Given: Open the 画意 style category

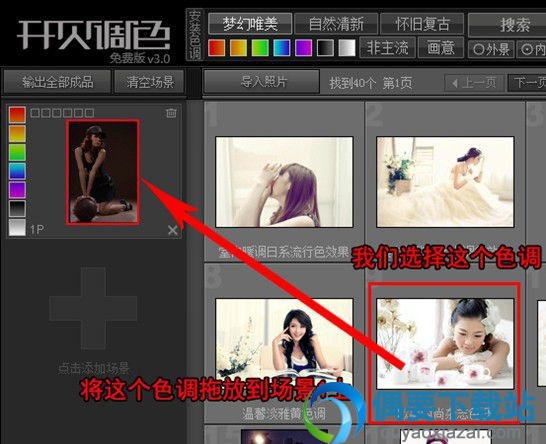Looking at the screenshot, I should point(441,47).
